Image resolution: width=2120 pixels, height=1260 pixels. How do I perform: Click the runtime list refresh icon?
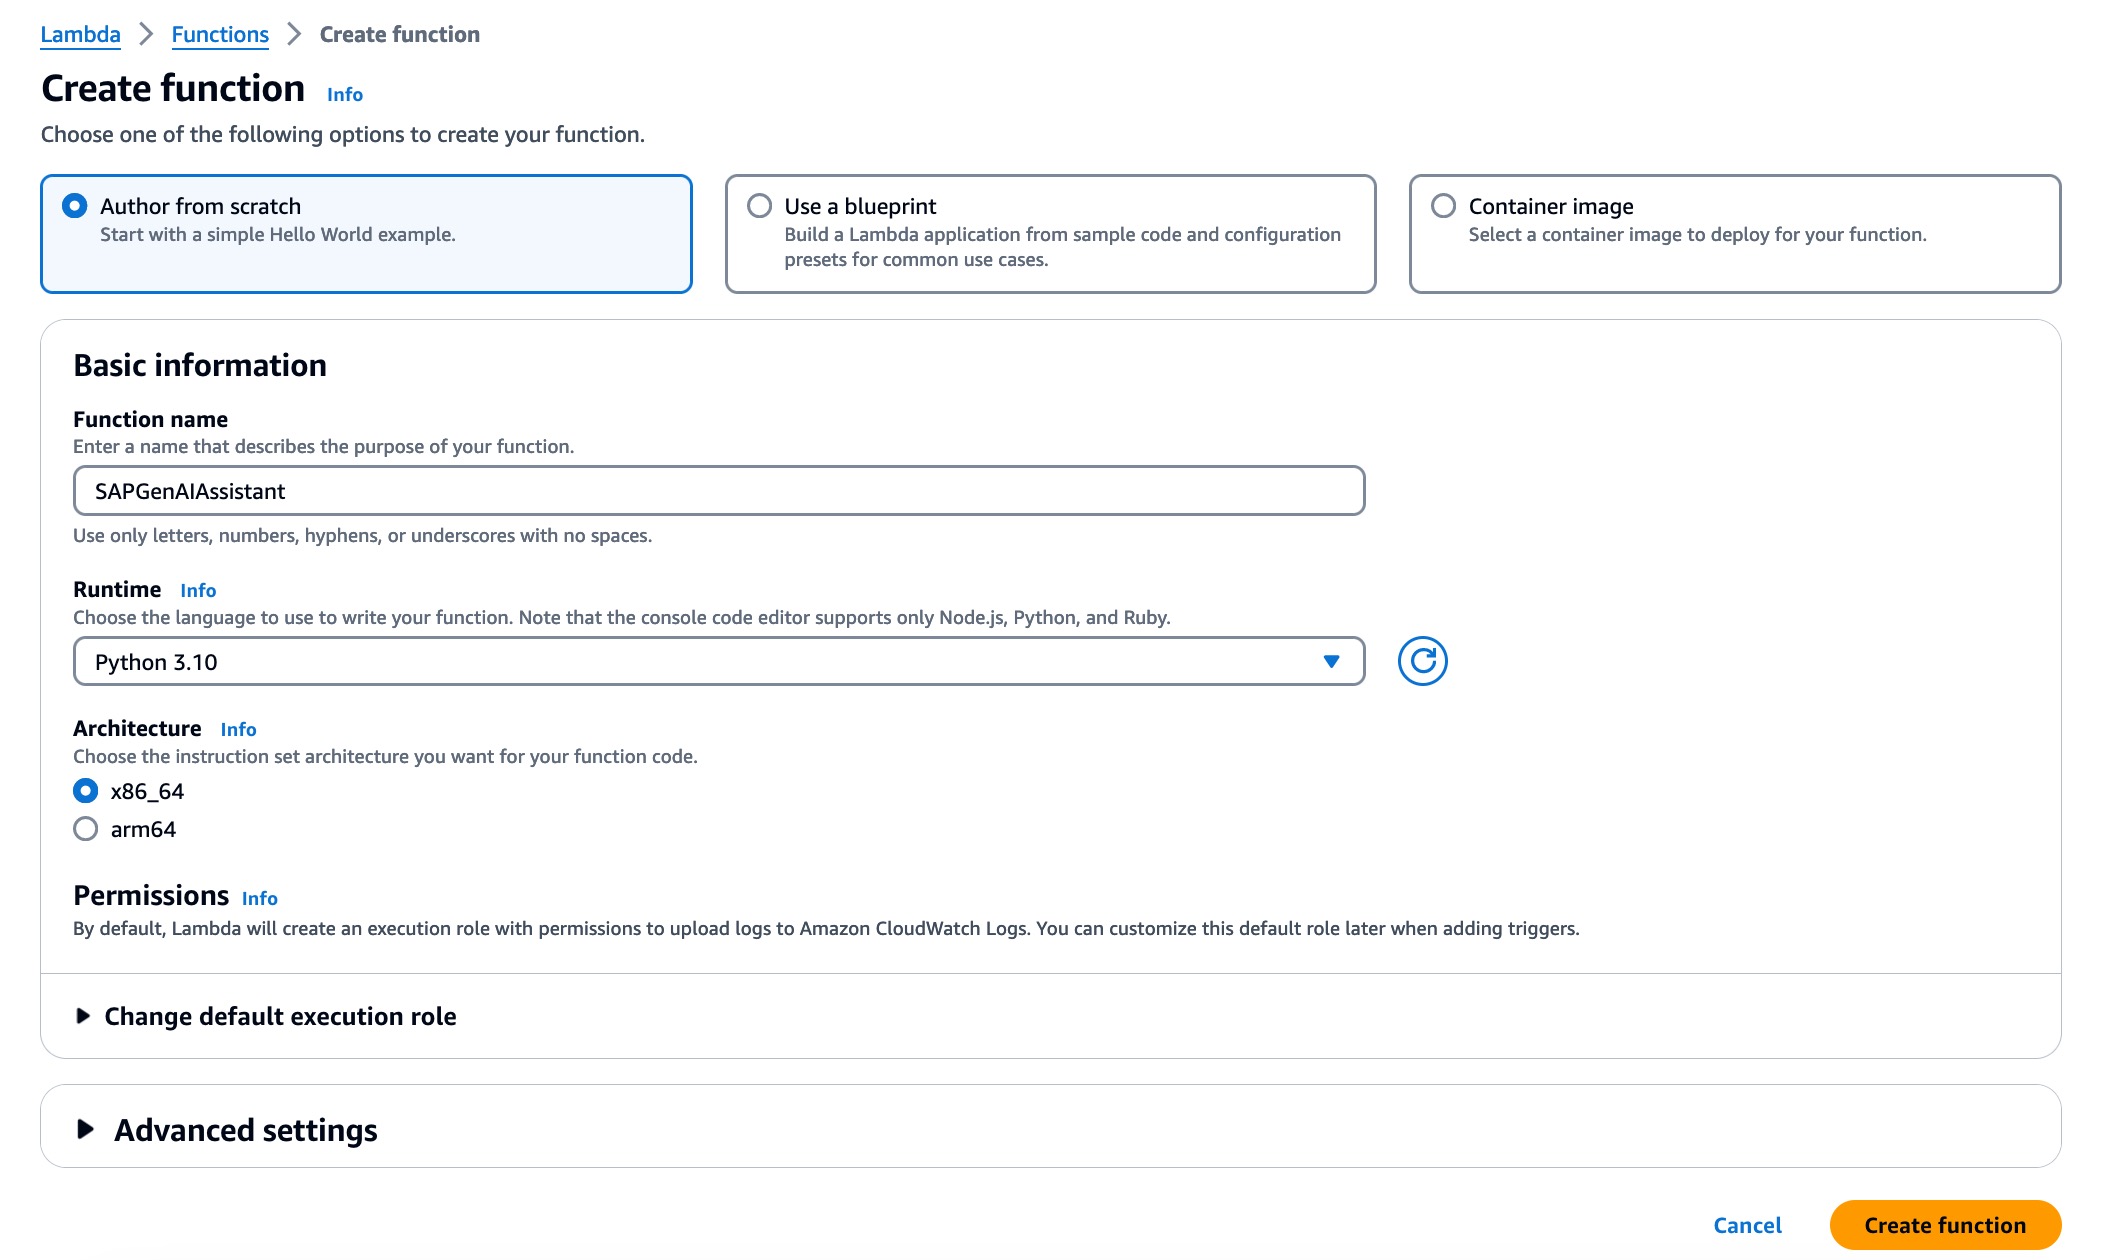point(1422,661)
